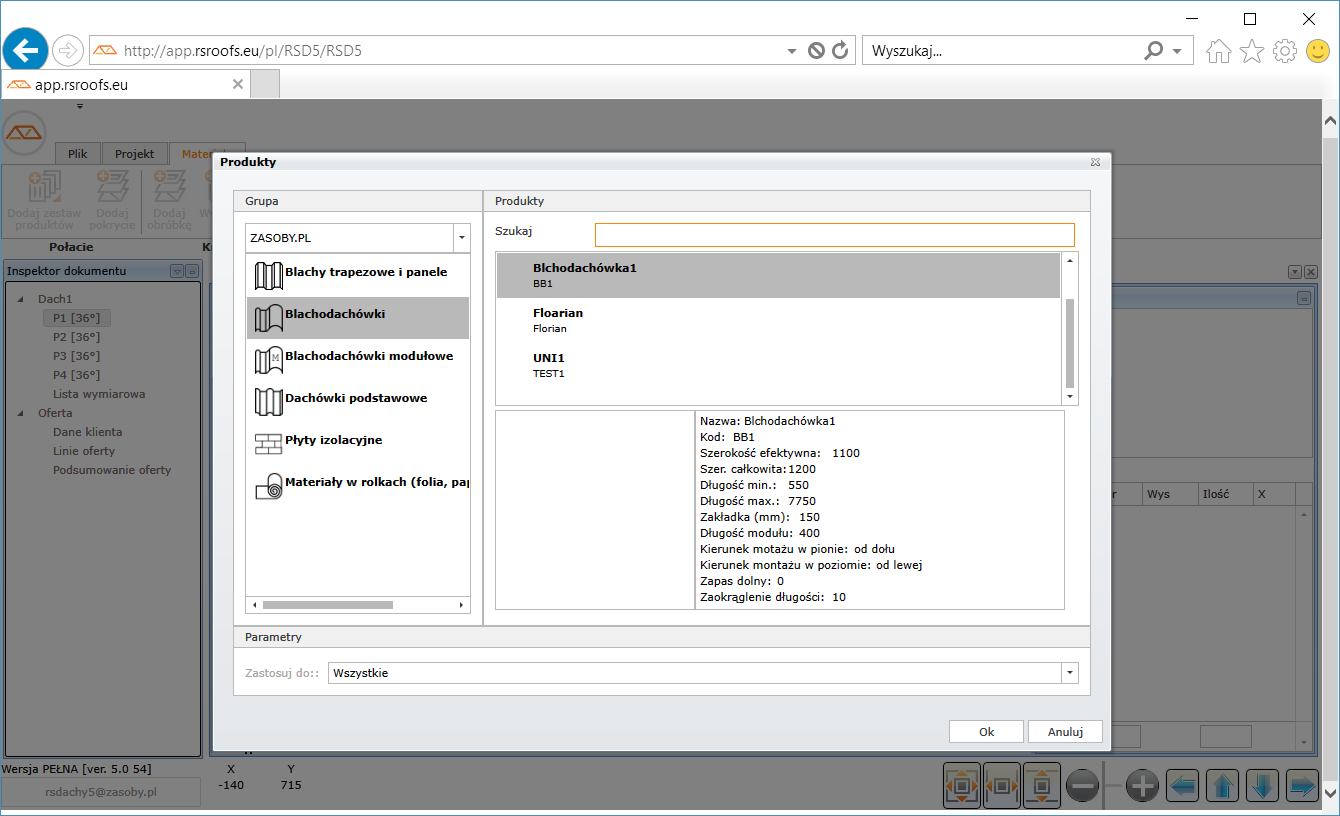1340x816 pixels.
Task: Click the group list horizontal scrollbar
Action: 327,605
